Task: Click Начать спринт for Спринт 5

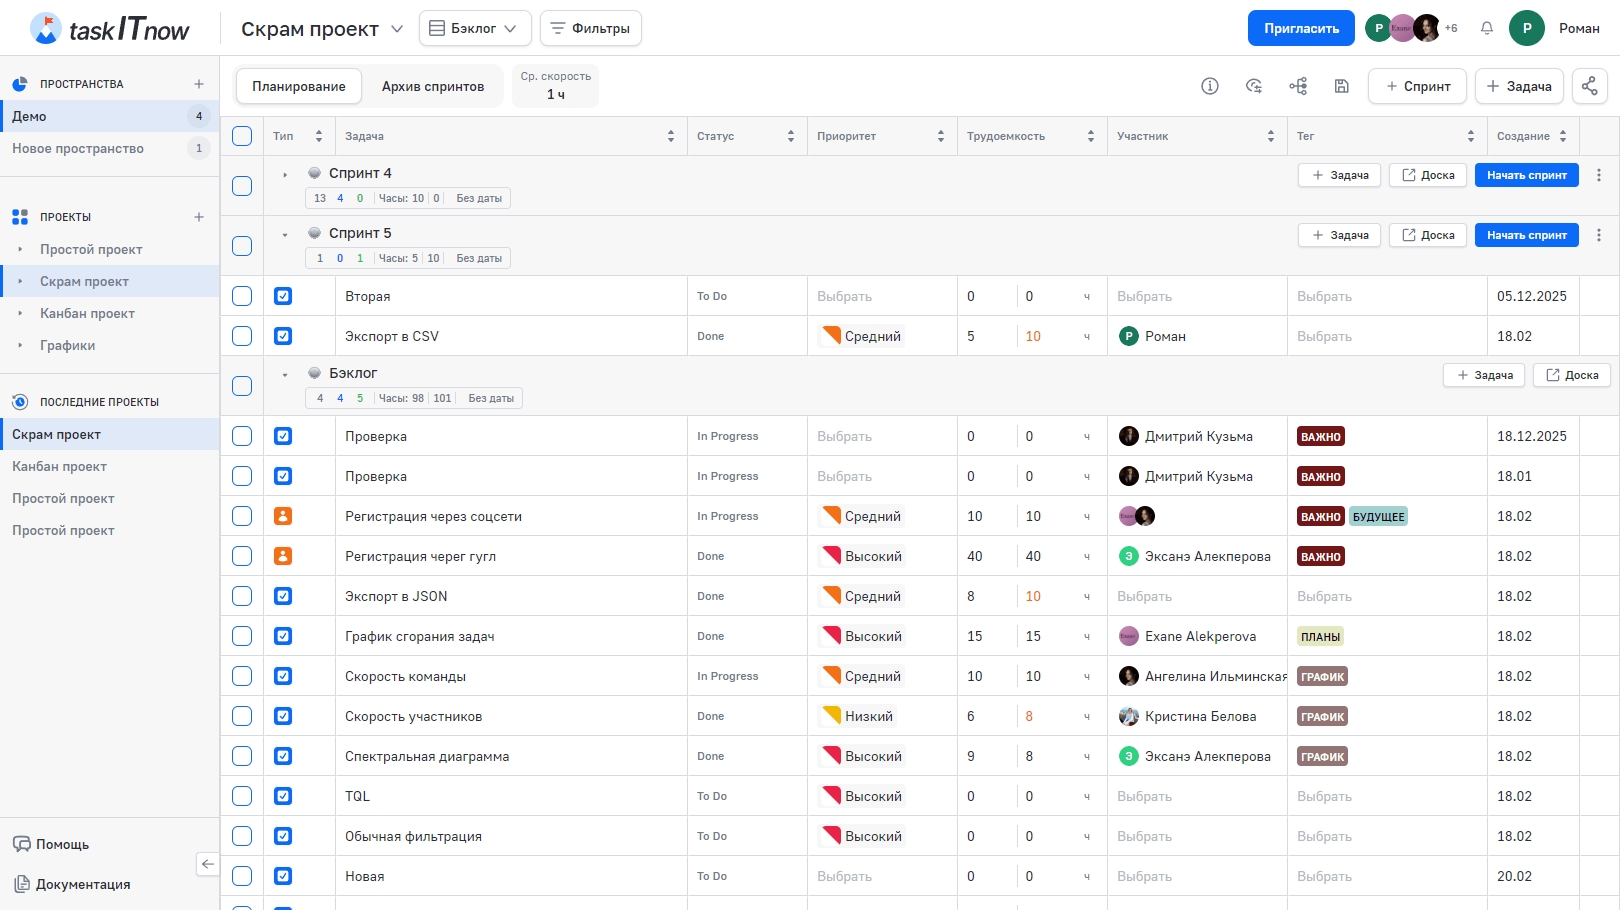Action: click(x=1526, y=235)
